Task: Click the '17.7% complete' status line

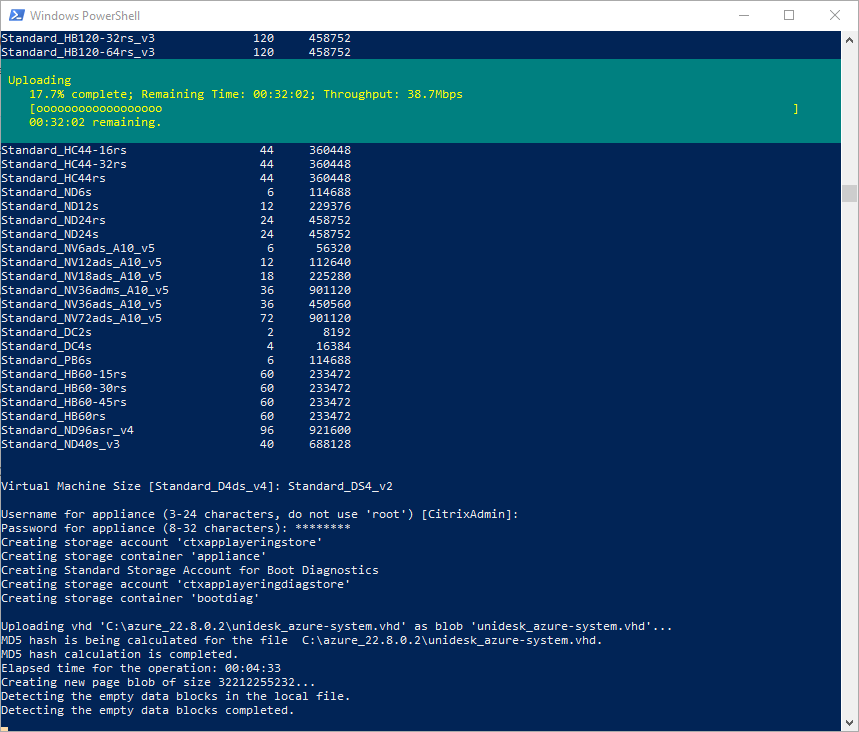Action: click(246, 94)
